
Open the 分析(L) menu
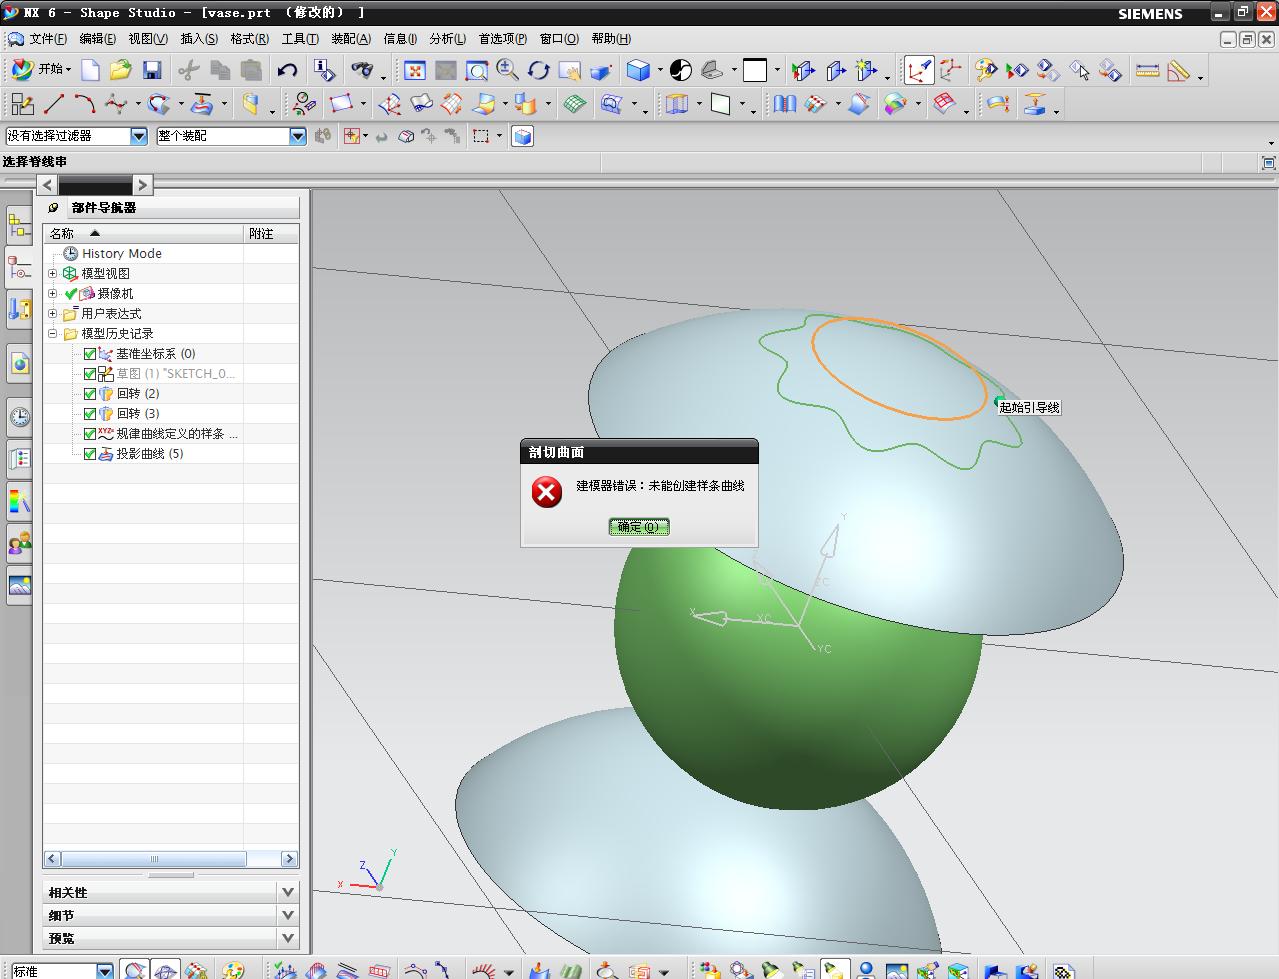pos(447,39)
